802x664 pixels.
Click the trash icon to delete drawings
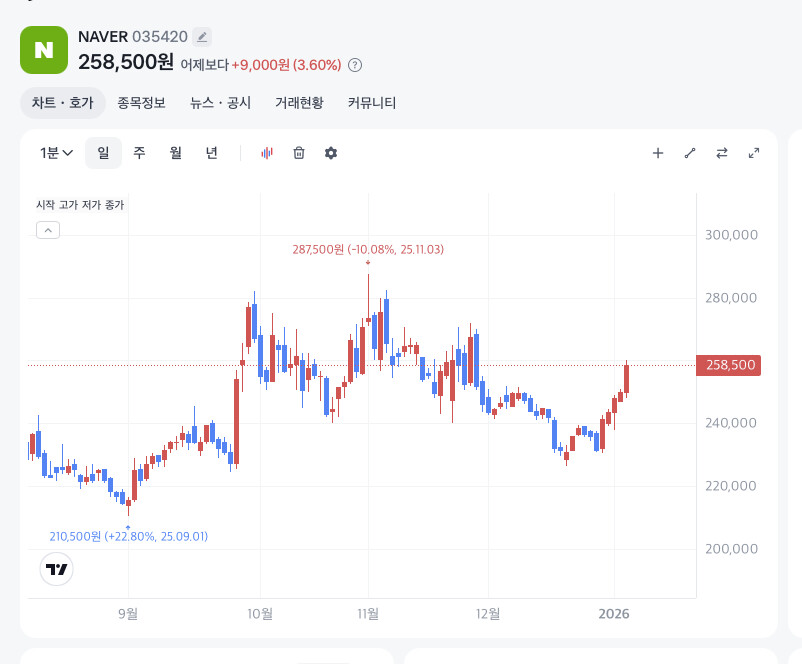pos(299,153)
